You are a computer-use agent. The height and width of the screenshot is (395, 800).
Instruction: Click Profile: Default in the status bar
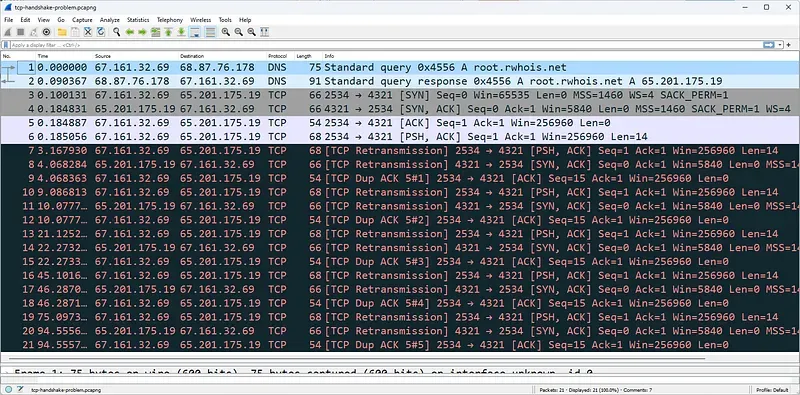772,390
